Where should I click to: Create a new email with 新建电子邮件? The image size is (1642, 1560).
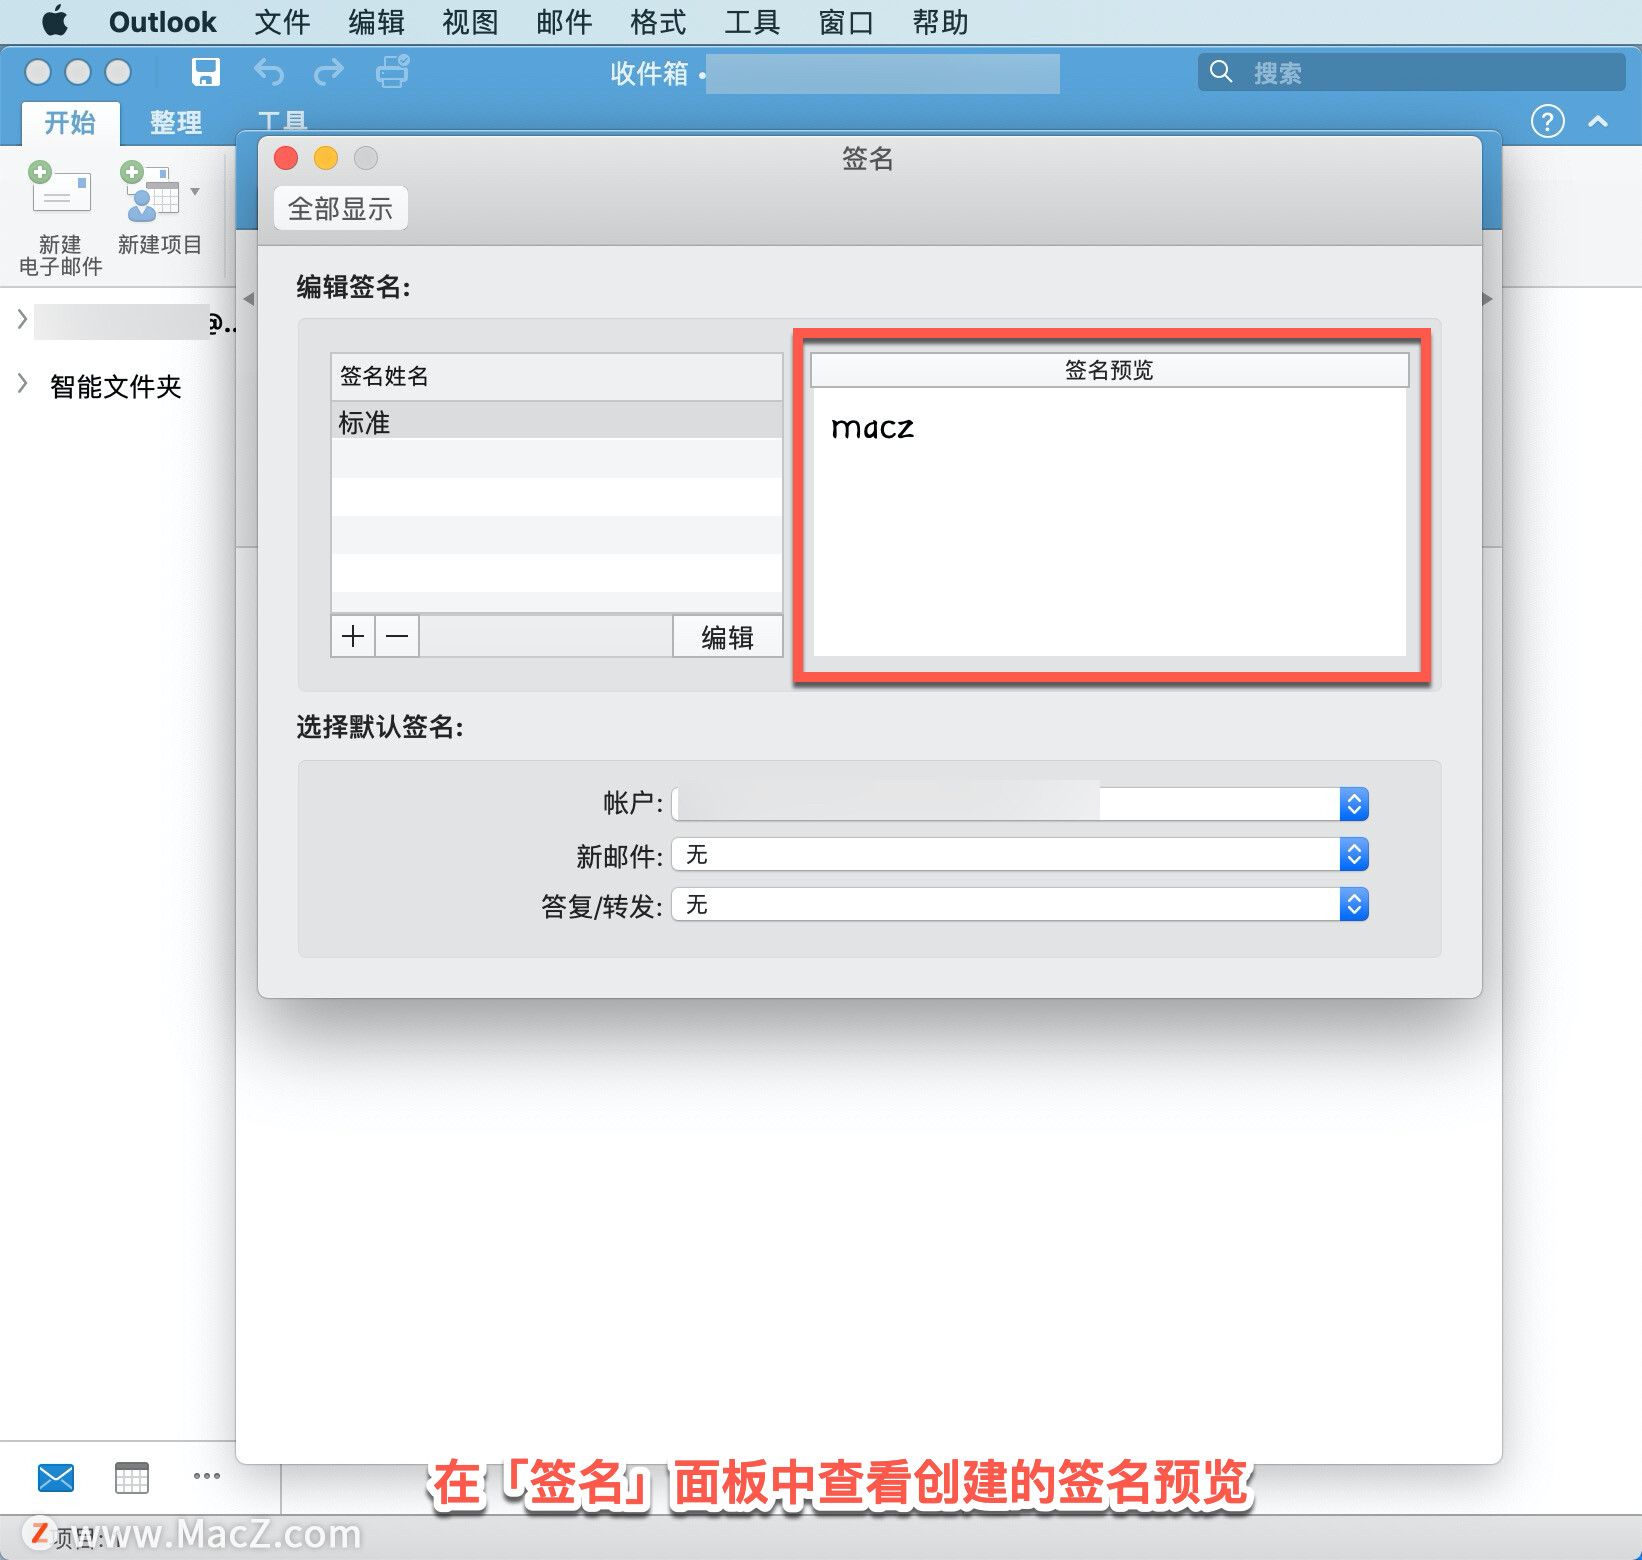click(60, 218)
